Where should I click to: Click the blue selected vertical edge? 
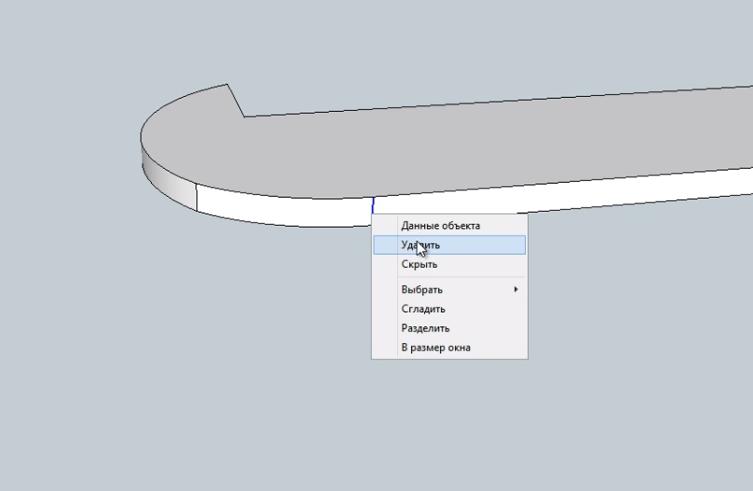click(x=373, y=206)
